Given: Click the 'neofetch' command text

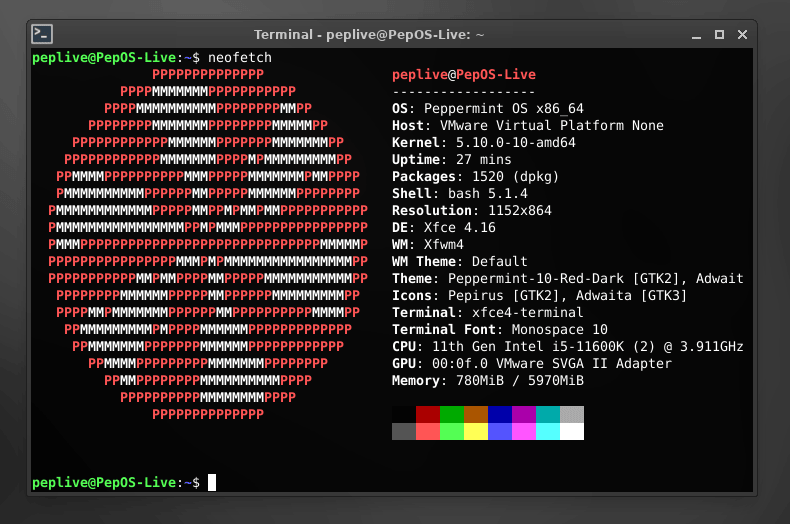Looking at the screenshot, I should point(240,58).
